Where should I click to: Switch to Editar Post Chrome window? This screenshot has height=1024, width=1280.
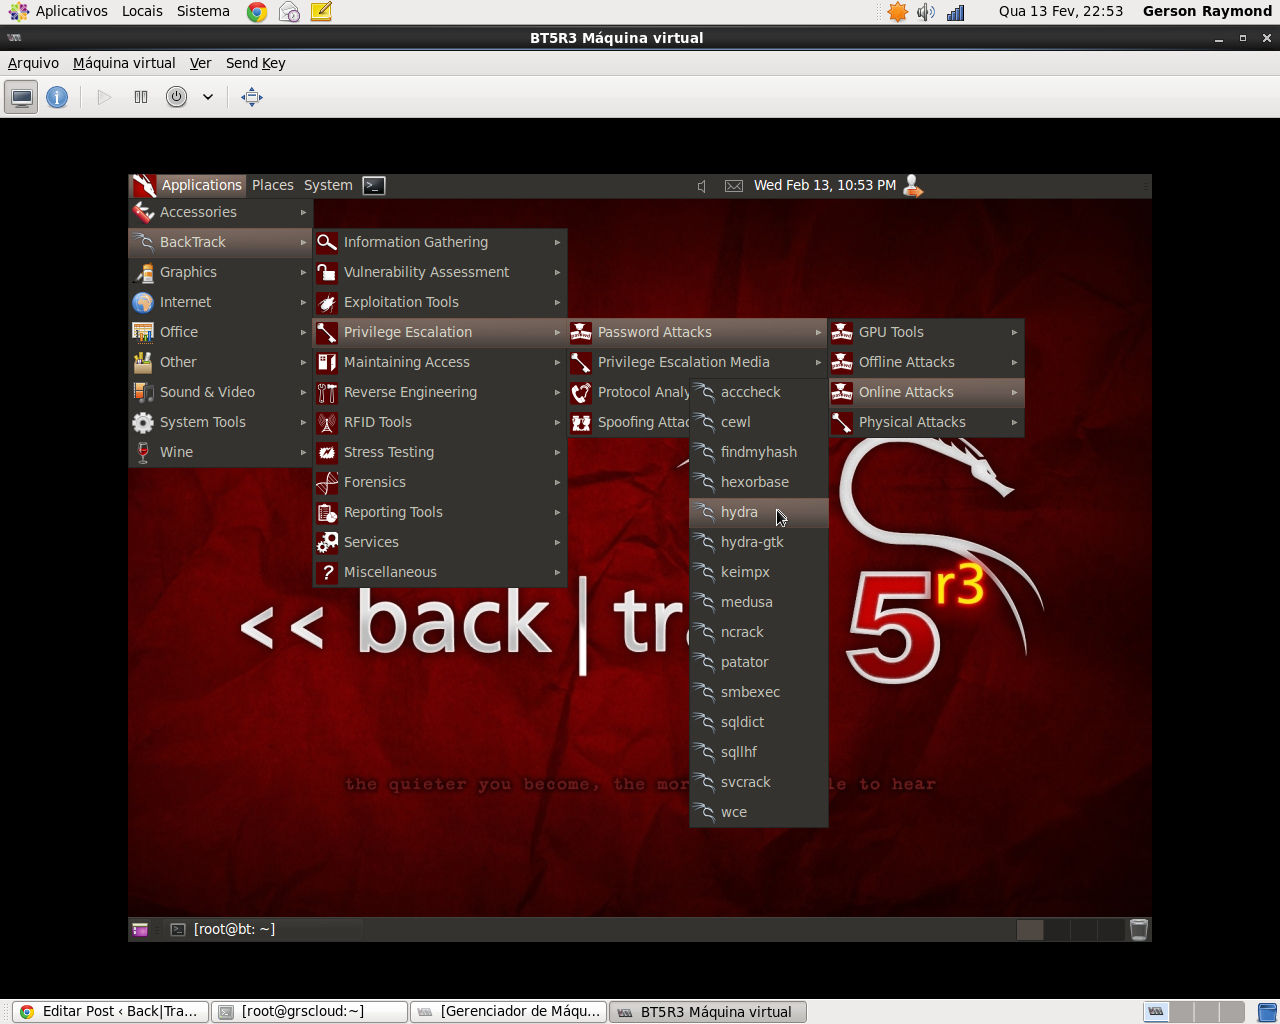[111, 1012]
